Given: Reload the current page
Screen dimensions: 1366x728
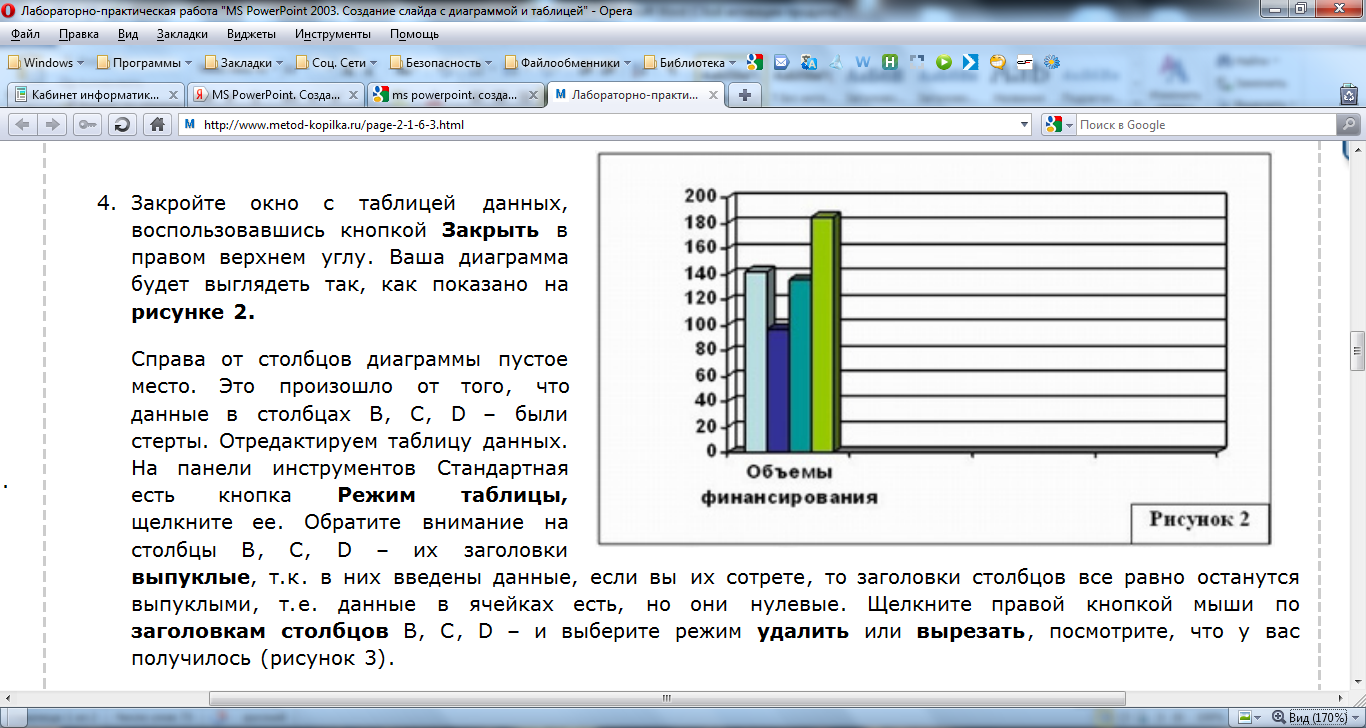Looking at the screenshot, I should point(122,125).
